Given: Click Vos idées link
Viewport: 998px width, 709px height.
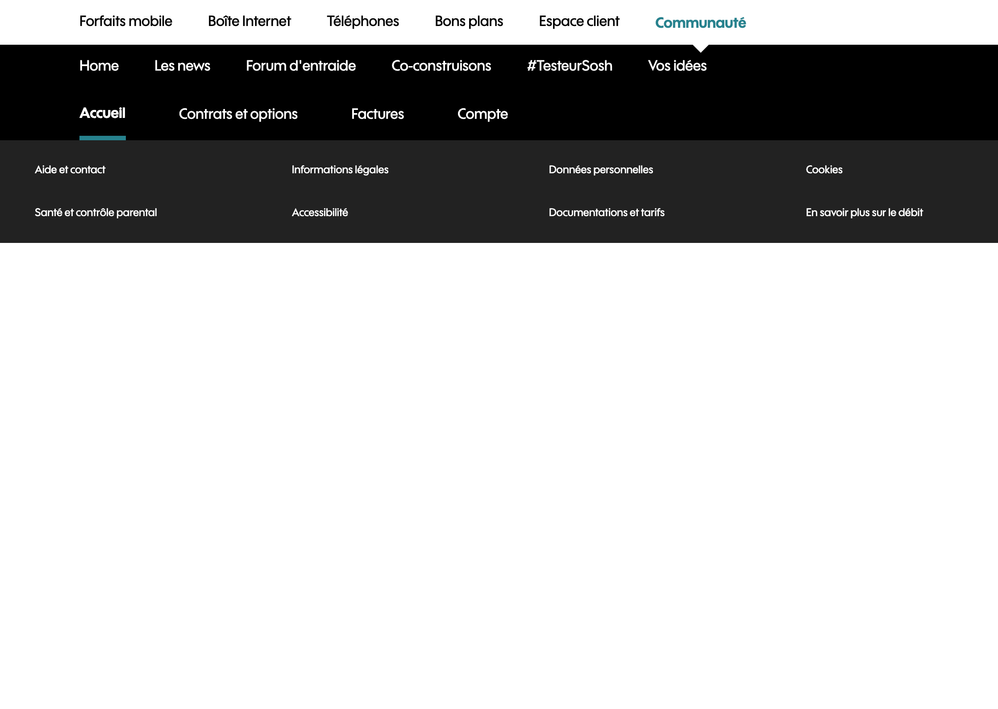Looking at the screenshot, I should coord(677,66).
